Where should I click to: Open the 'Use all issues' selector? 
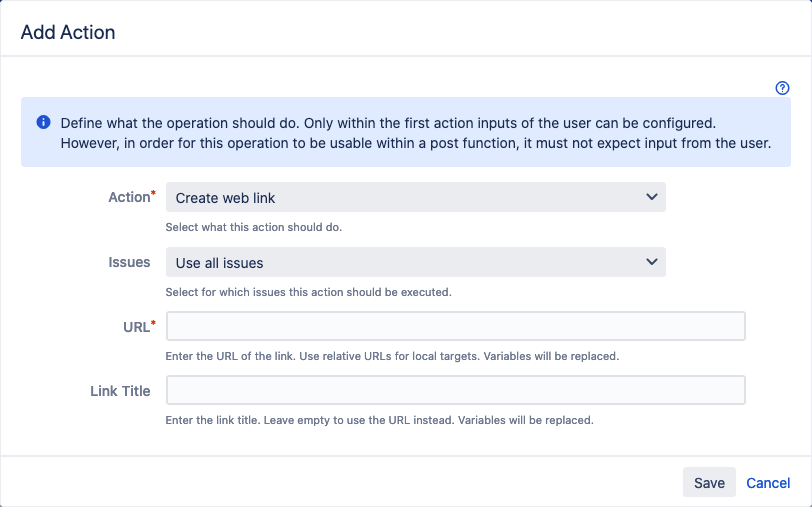point(415,262)
